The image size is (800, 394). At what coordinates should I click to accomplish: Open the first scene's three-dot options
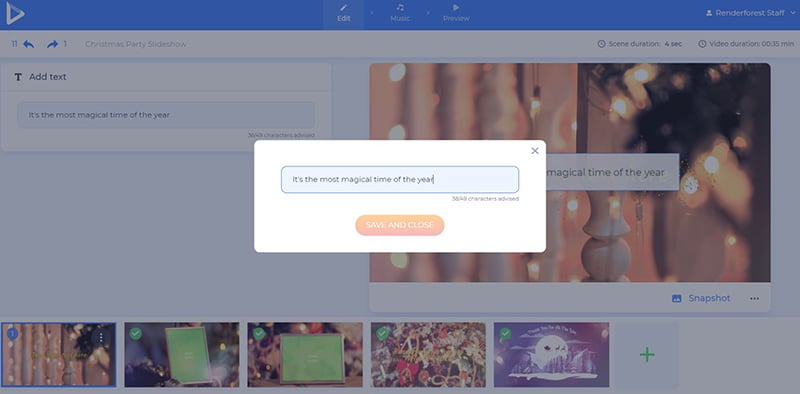[101, 338]
